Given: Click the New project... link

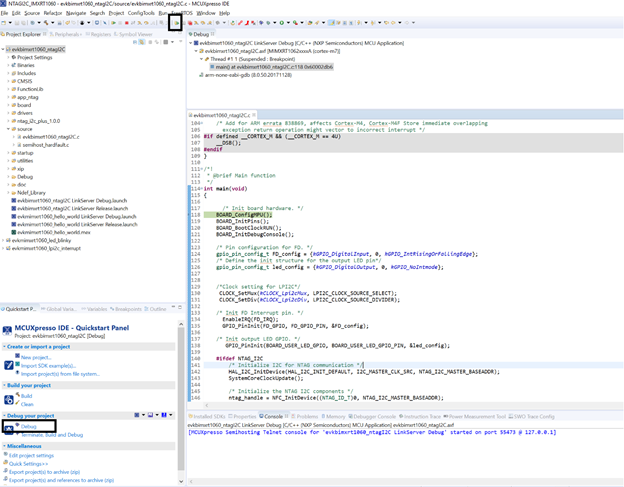Looking at the screenshot, I should [x=36, y=357].
